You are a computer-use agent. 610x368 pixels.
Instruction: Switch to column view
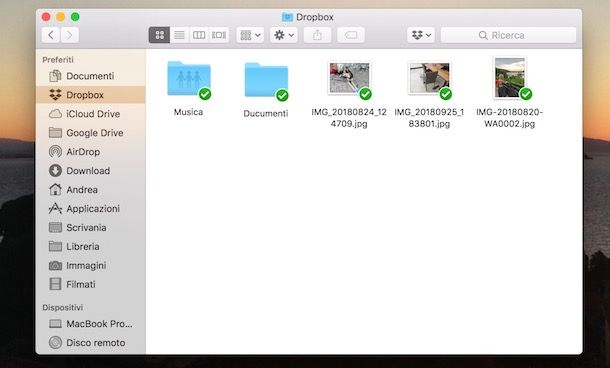199,35
